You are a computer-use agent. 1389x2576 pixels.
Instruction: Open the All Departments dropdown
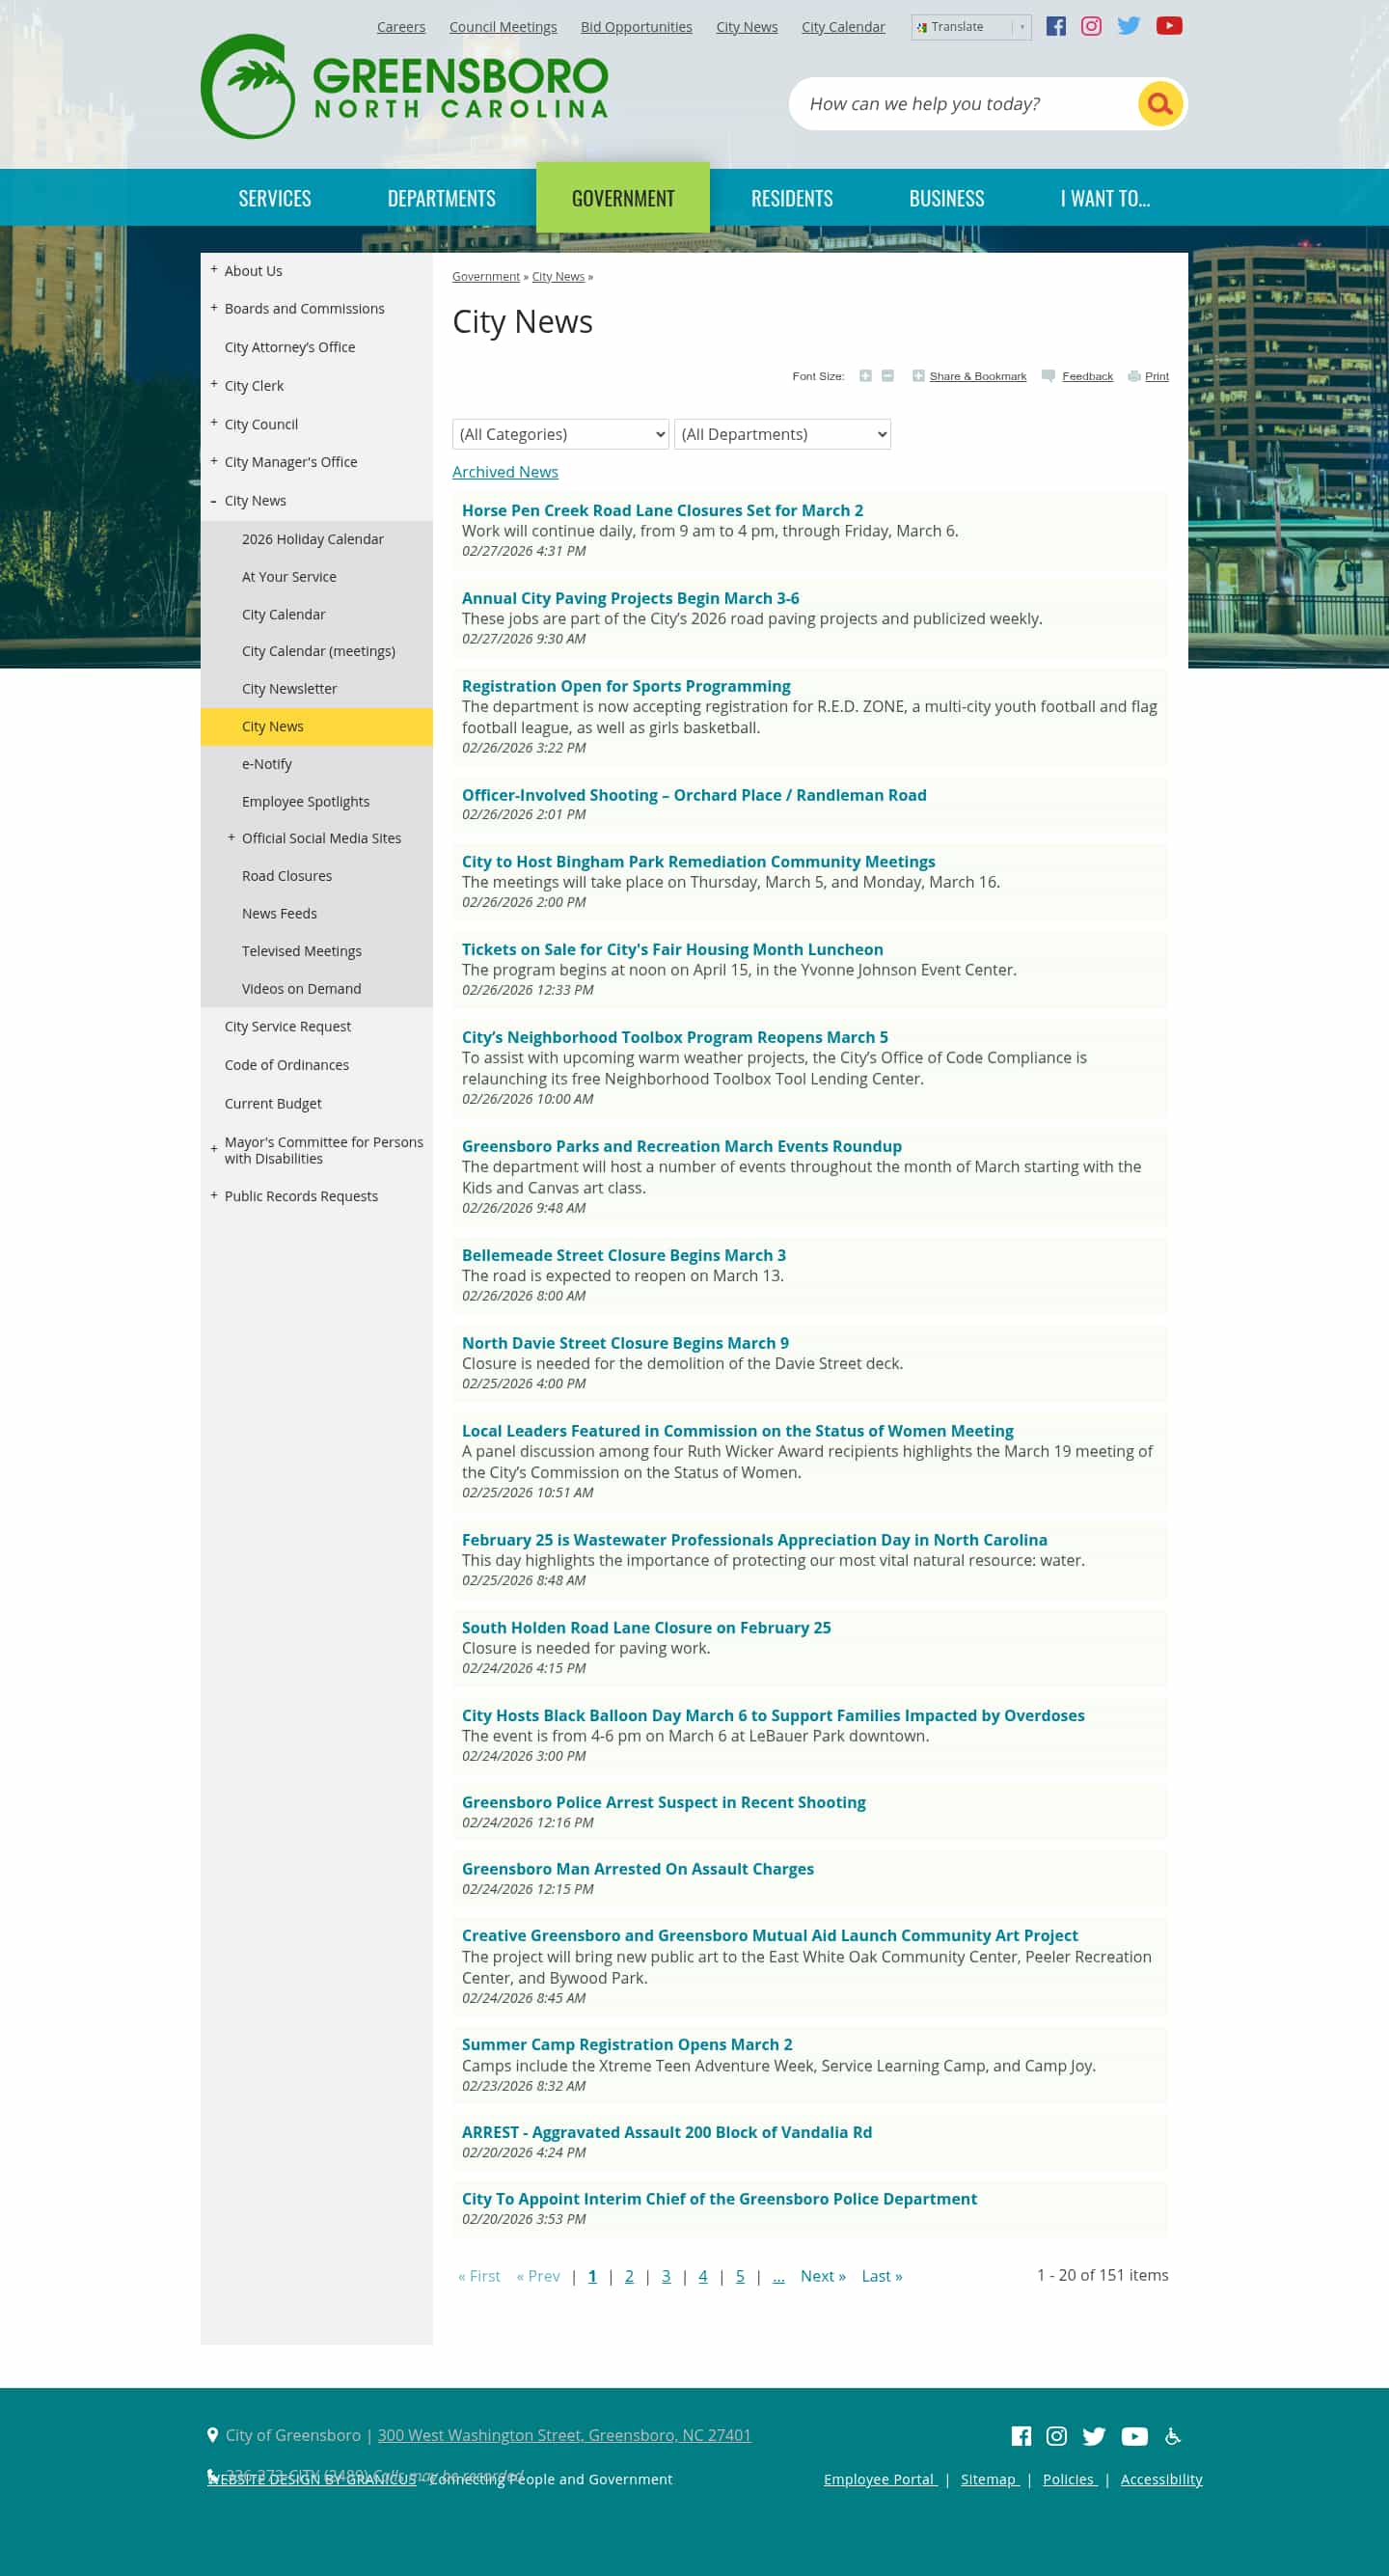click(x=782, y=434)
